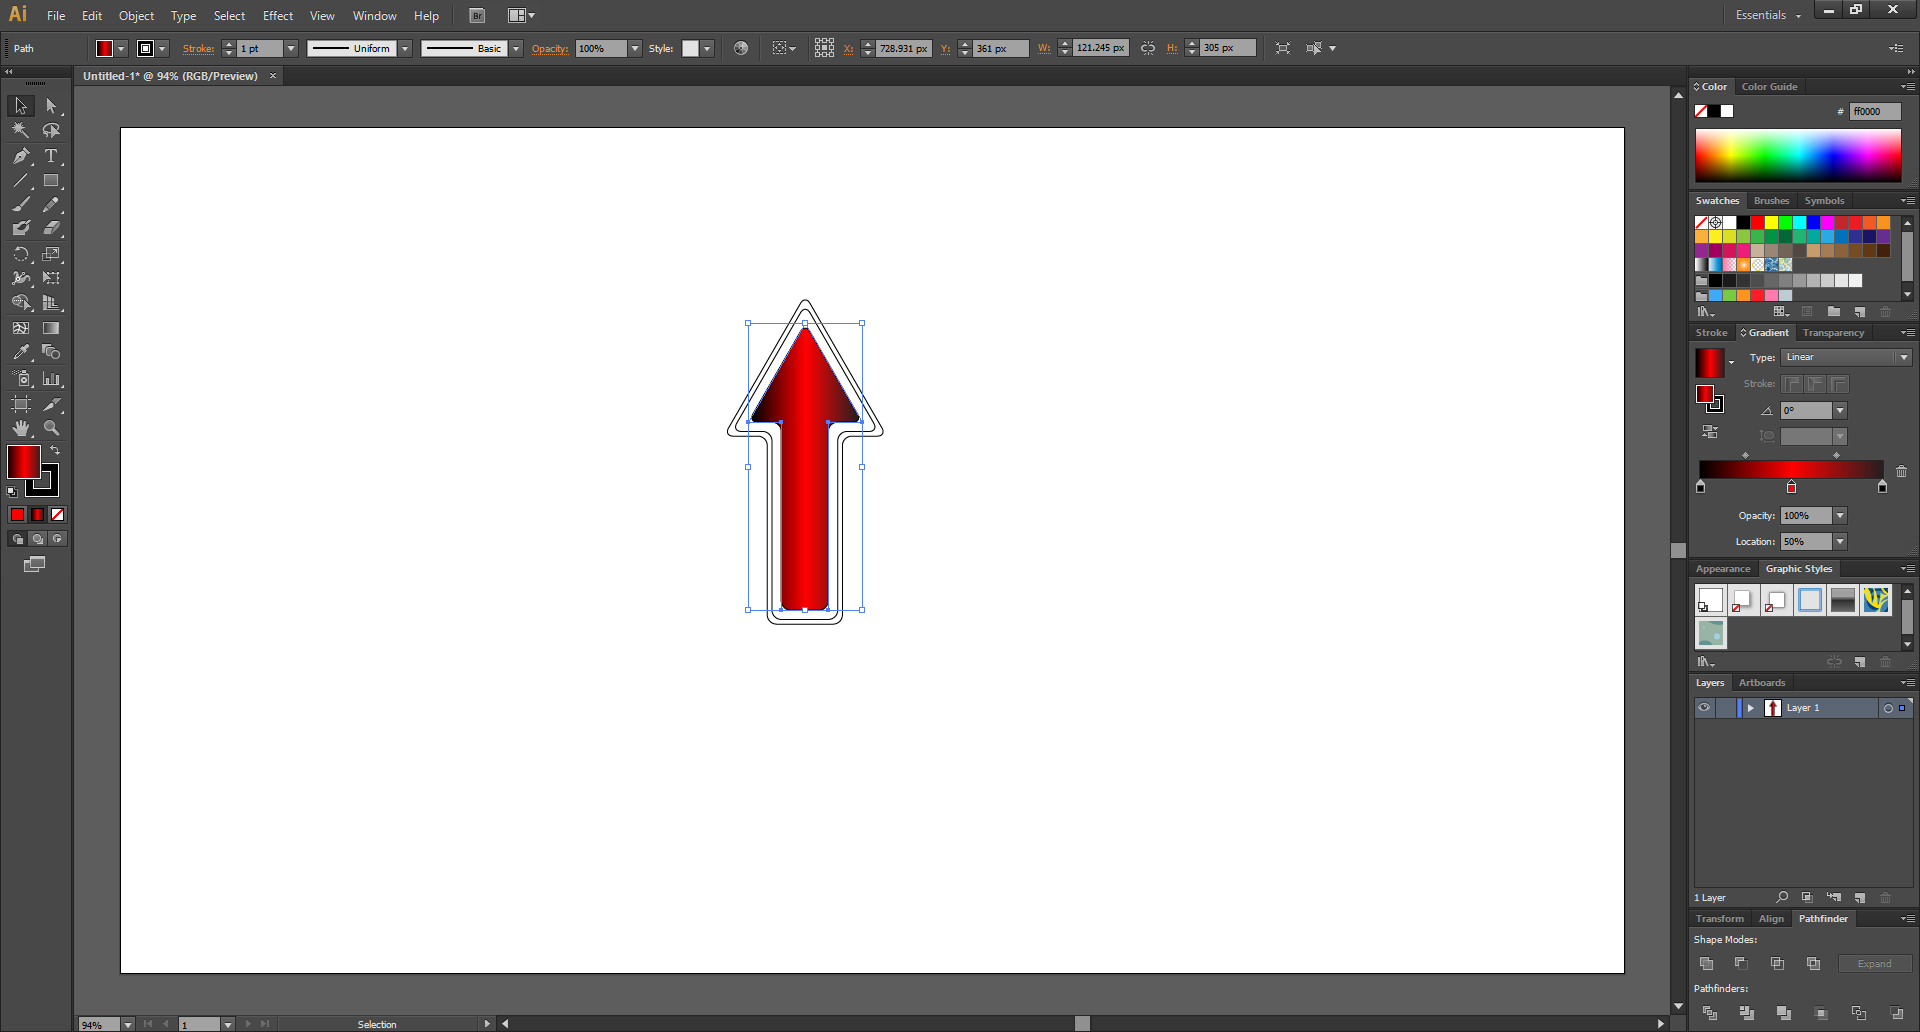The width and height of the screenshot is (1920, 1032).
Task: Click the Opacity link in control bar
Action: click(550, 48)
